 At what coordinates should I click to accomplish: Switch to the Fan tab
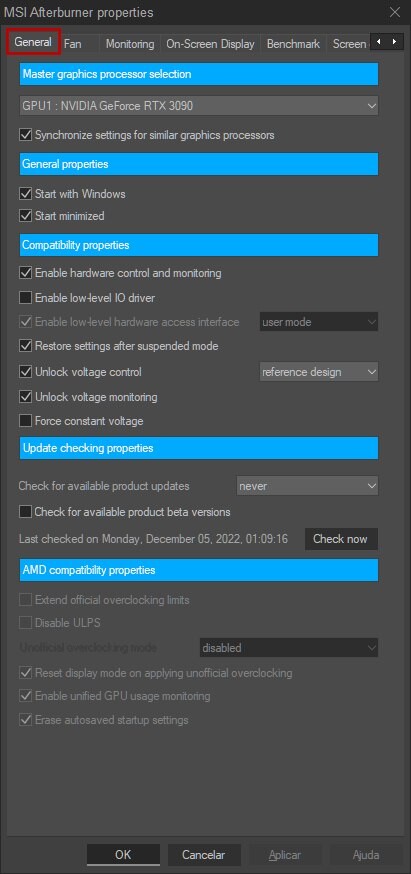[x=72, y=44]
